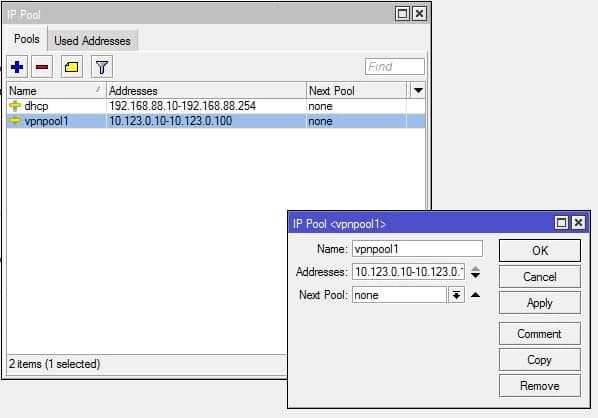Focus the Find search field
This screenshot has width=598, height=418.
click(394, 67)
